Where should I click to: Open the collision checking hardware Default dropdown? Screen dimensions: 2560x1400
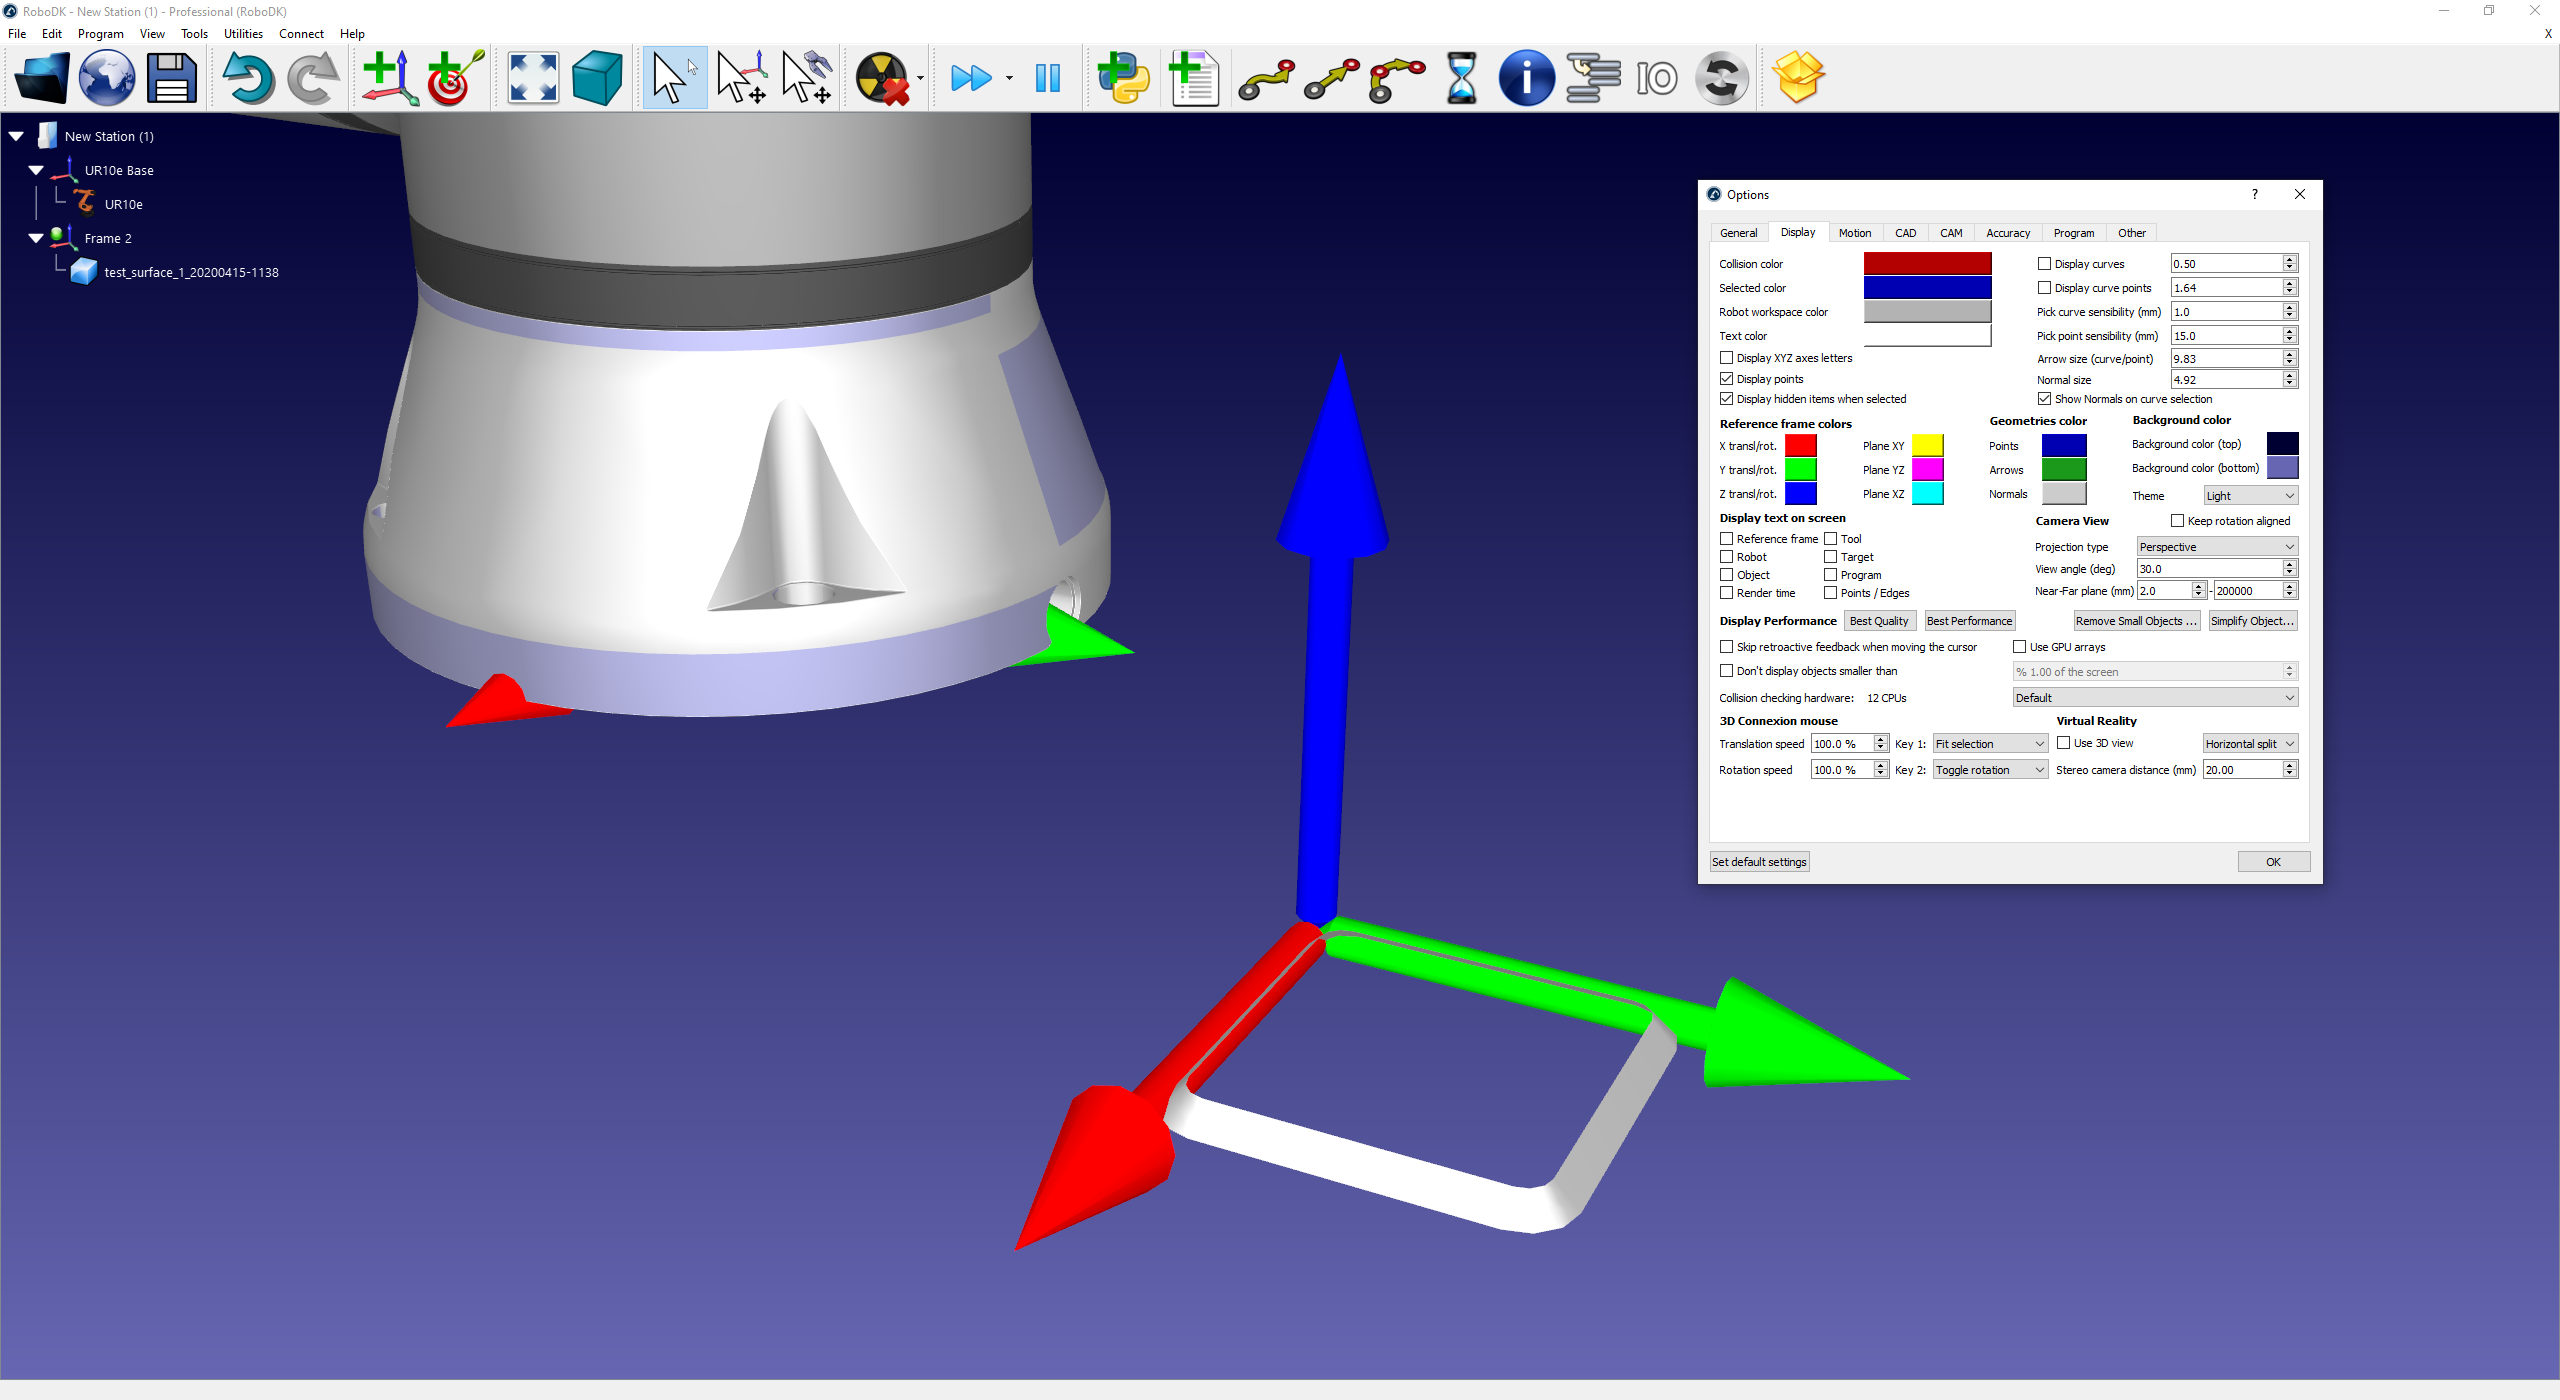(2155, 698)
